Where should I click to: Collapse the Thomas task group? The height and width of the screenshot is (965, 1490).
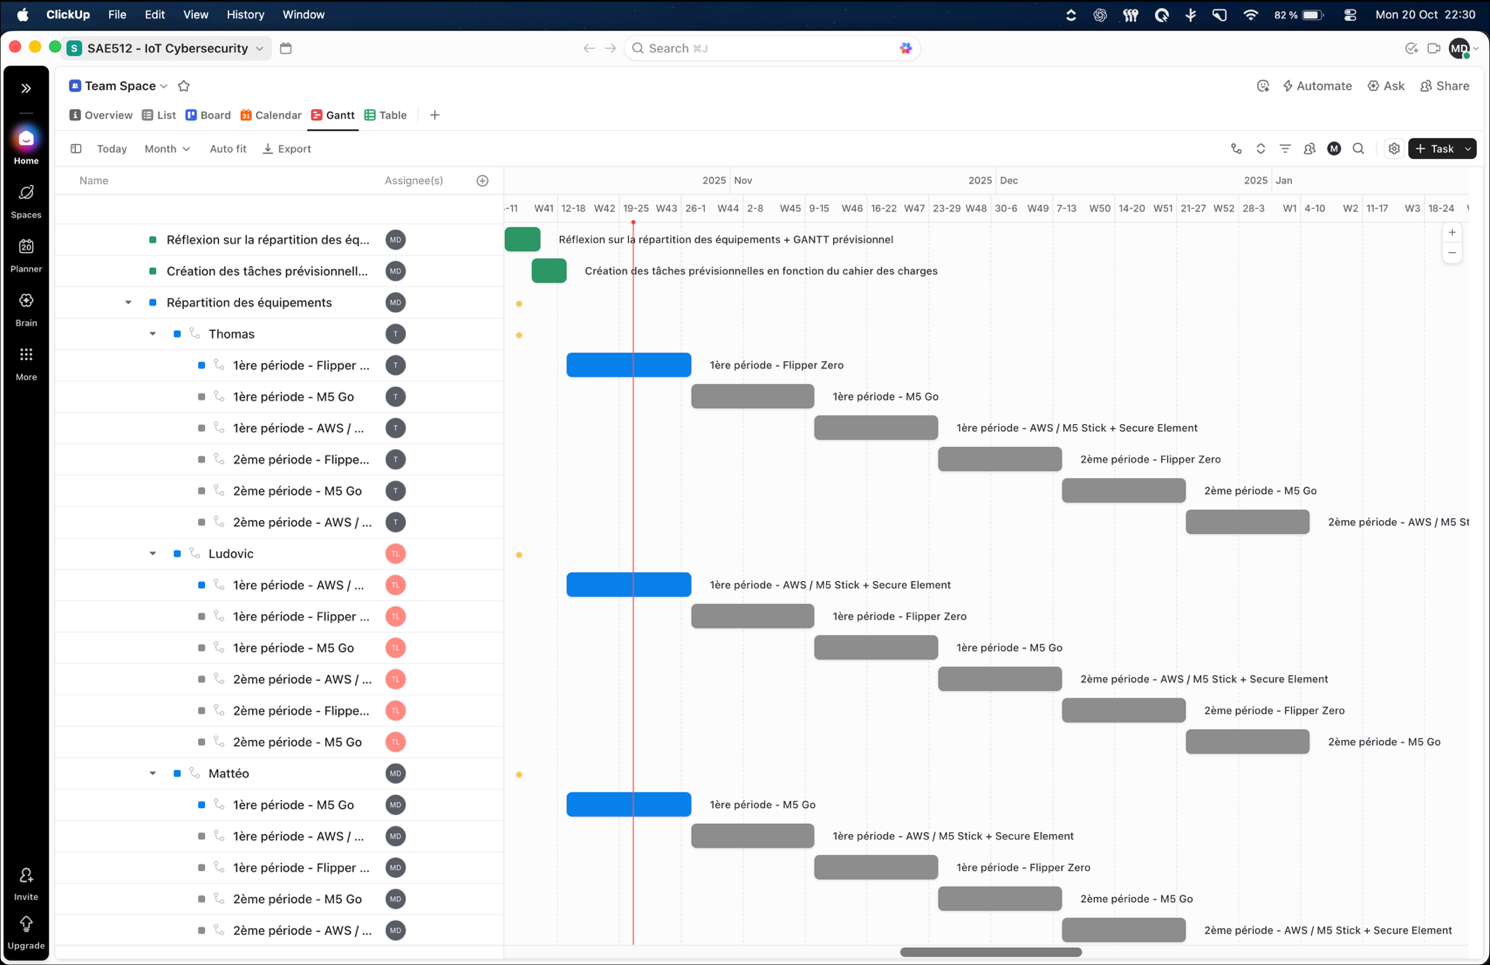(x=152, y=333)
